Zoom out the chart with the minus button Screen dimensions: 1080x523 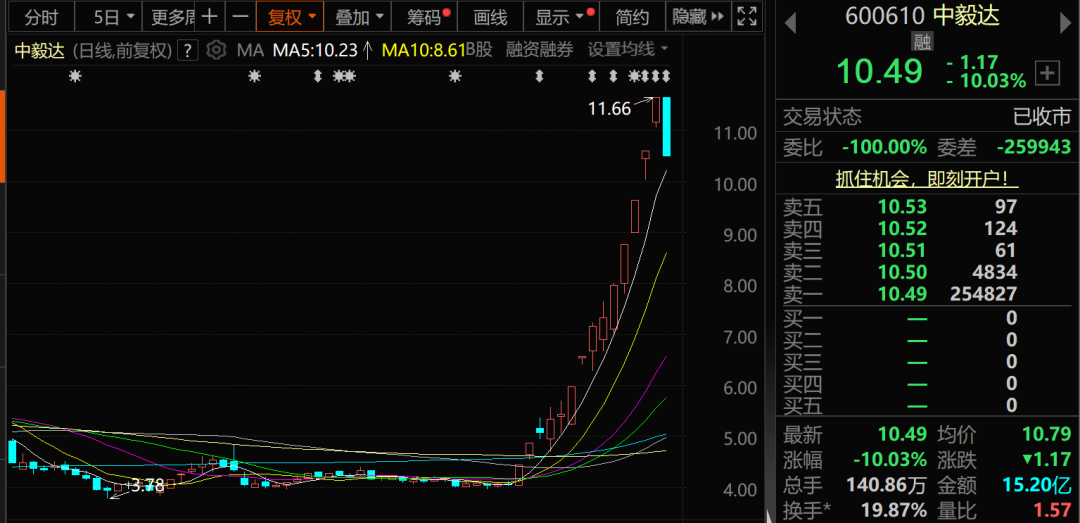[x=239, y=17]
